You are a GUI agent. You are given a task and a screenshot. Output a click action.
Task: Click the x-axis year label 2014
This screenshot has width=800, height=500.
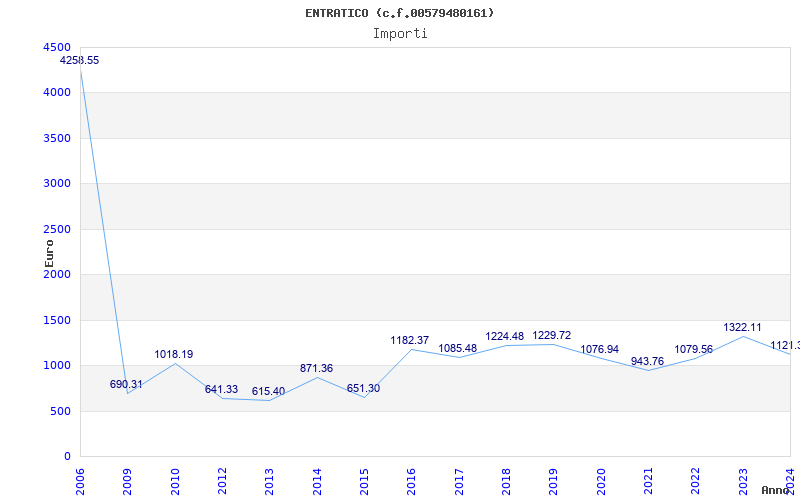(x=317, y=482)
